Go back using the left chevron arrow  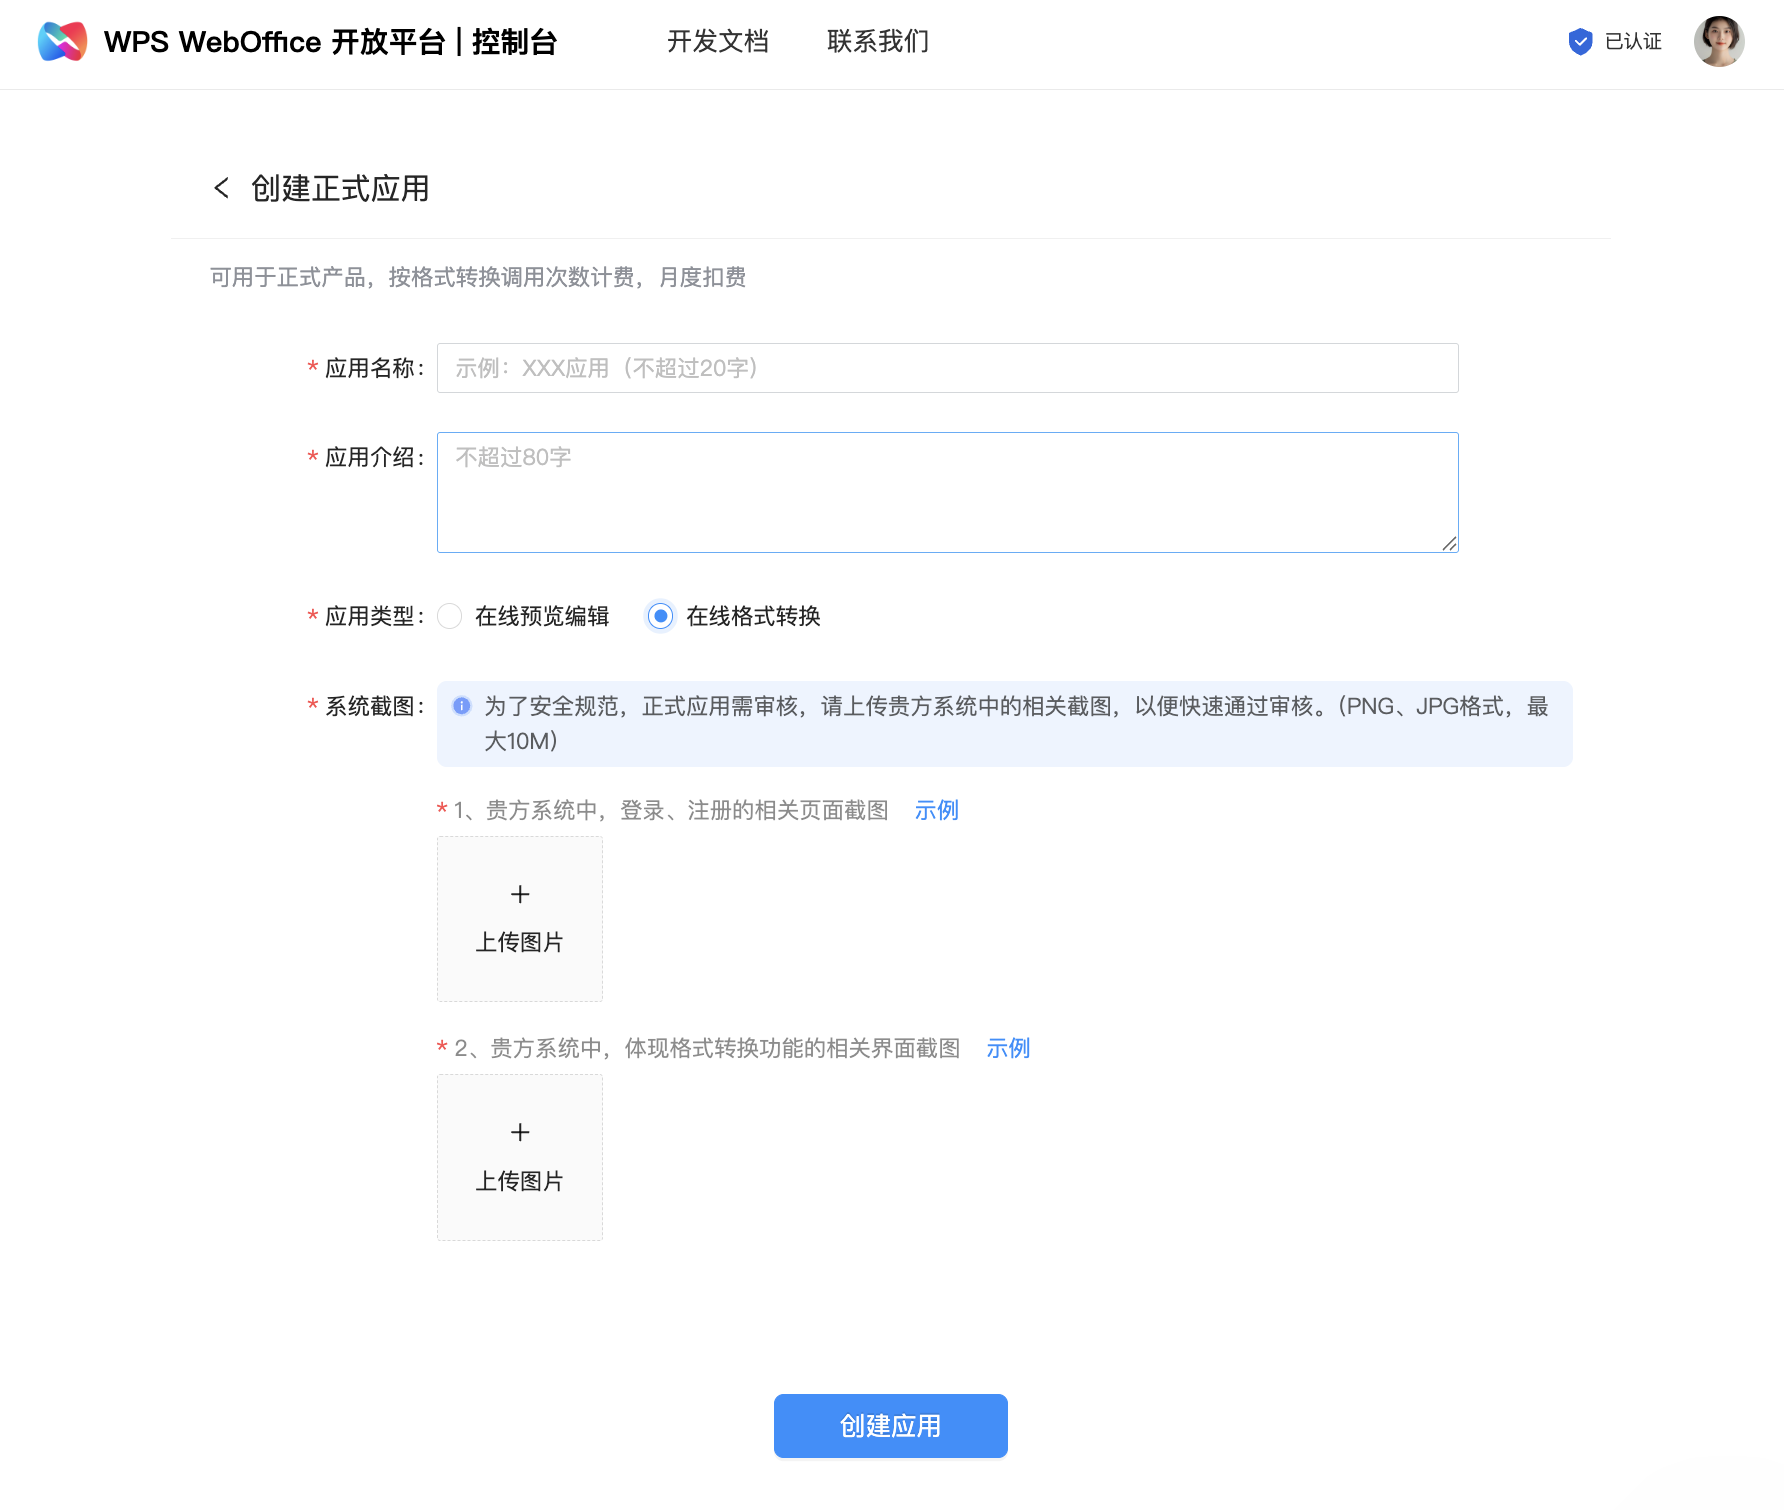click(x=222, y=188)
